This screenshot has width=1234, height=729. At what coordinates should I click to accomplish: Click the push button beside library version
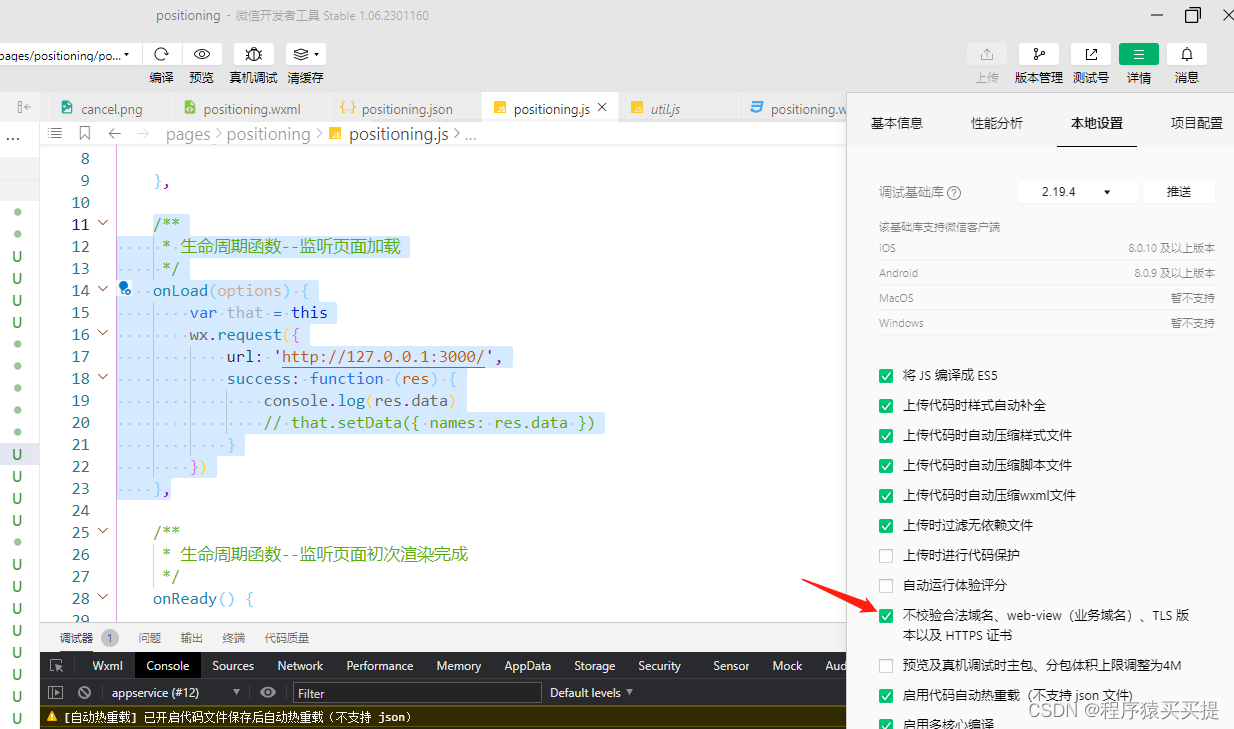[x=1179, y=192]
